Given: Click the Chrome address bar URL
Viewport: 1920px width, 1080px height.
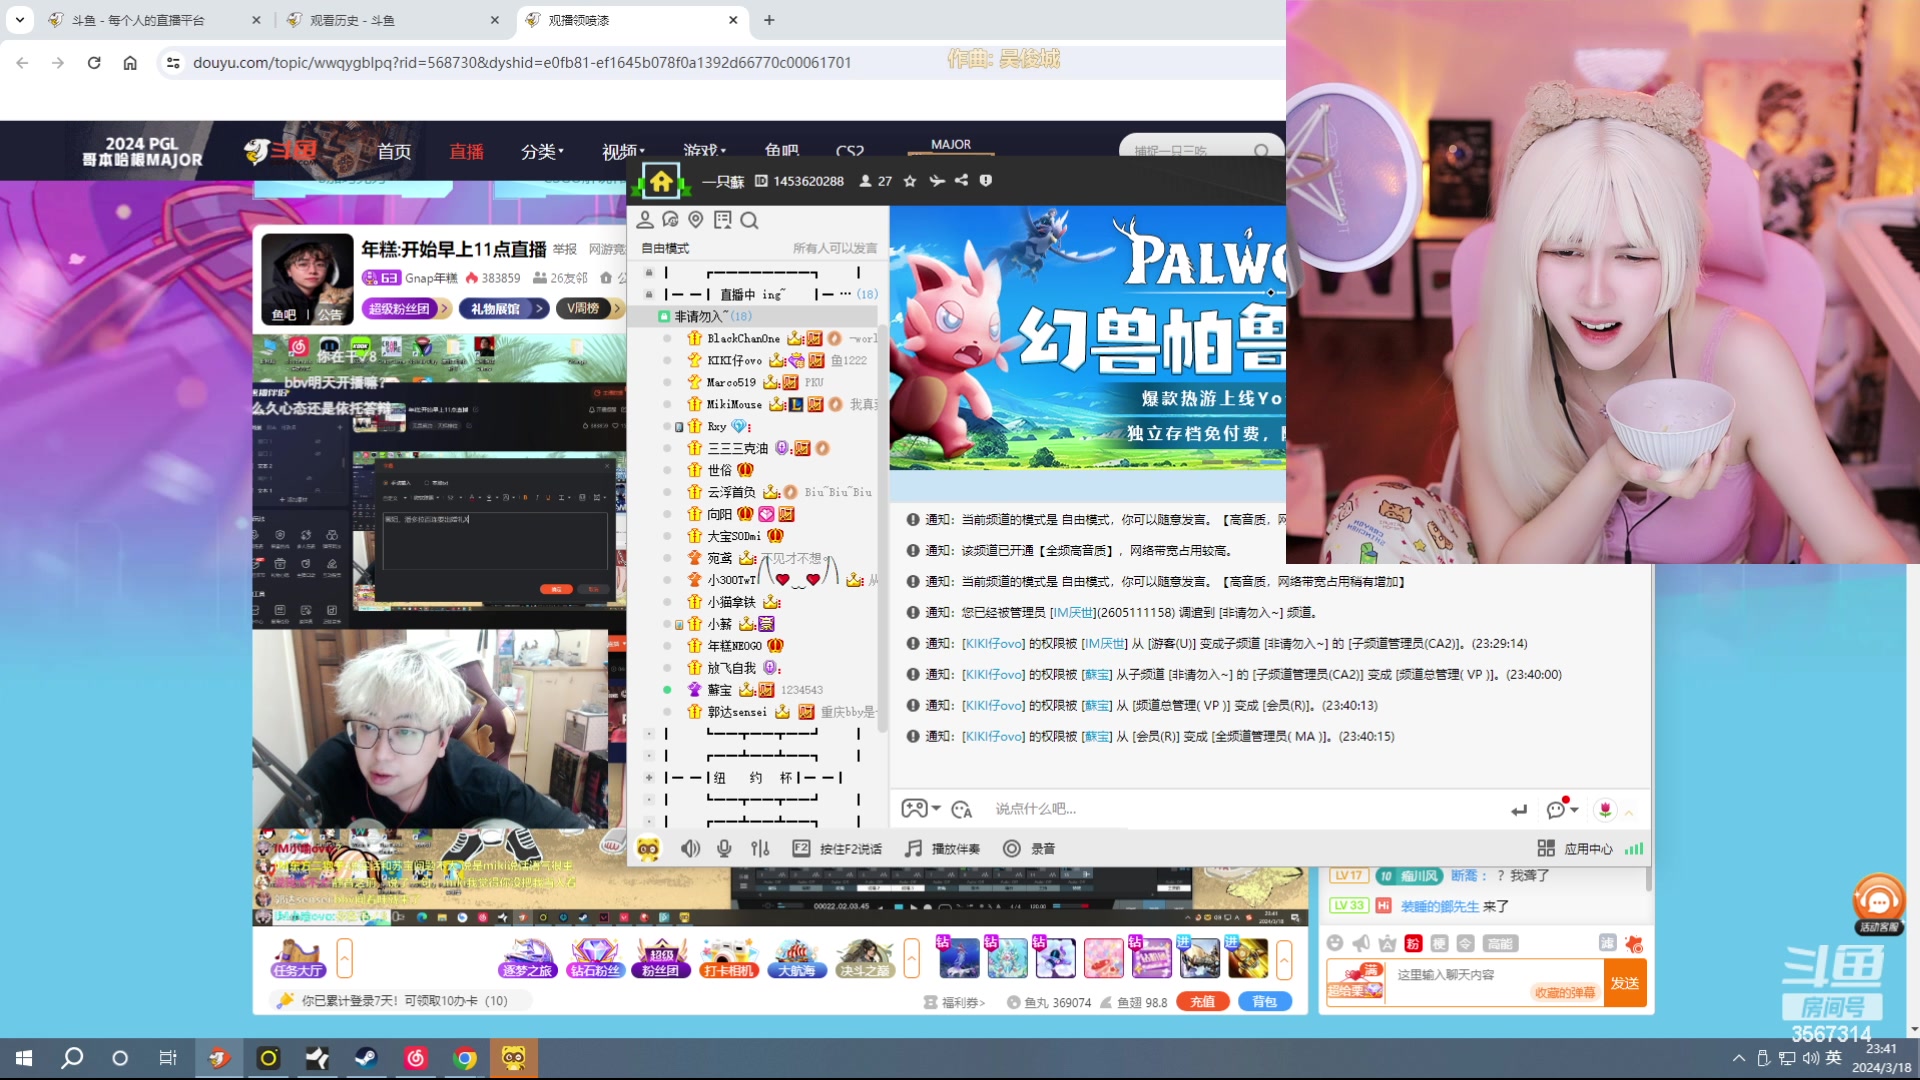Looking at the screenshot, I should 522,62.
